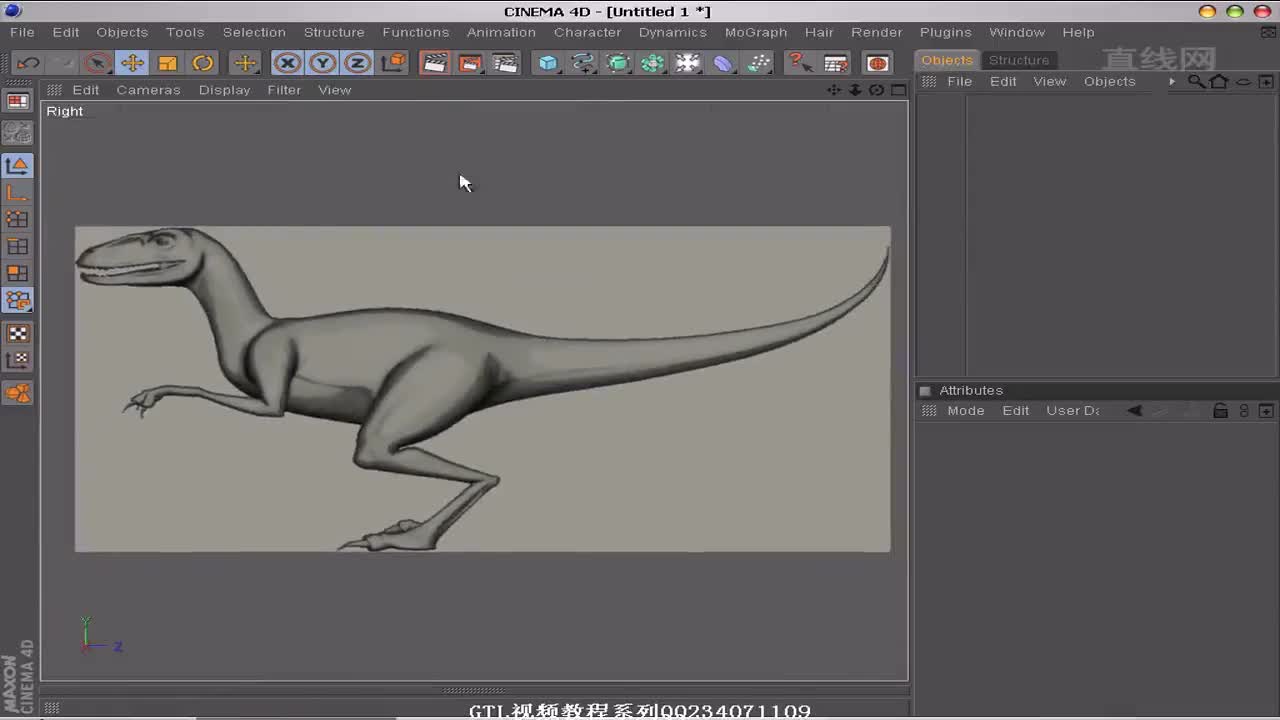The width and height of the screenshot is (1280, 720).
Task: Click Mode in the Attributes panel
Action: click(x=965, y=411)
